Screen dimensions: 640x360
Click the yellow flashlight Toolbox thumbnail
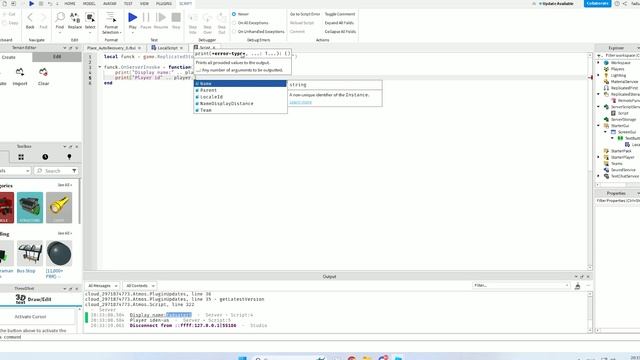point(59,208)
